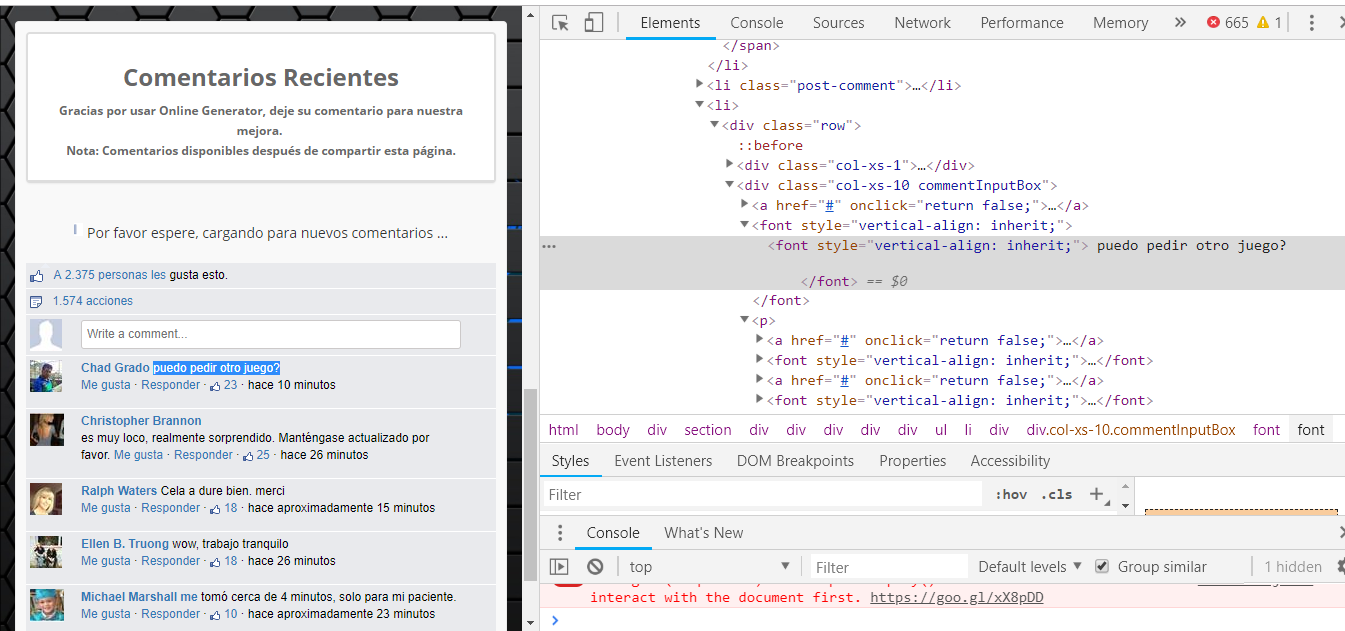This screenshot has width=1345, height=631.
Task: Open the Properties tab
Action: tap(913, 461)
